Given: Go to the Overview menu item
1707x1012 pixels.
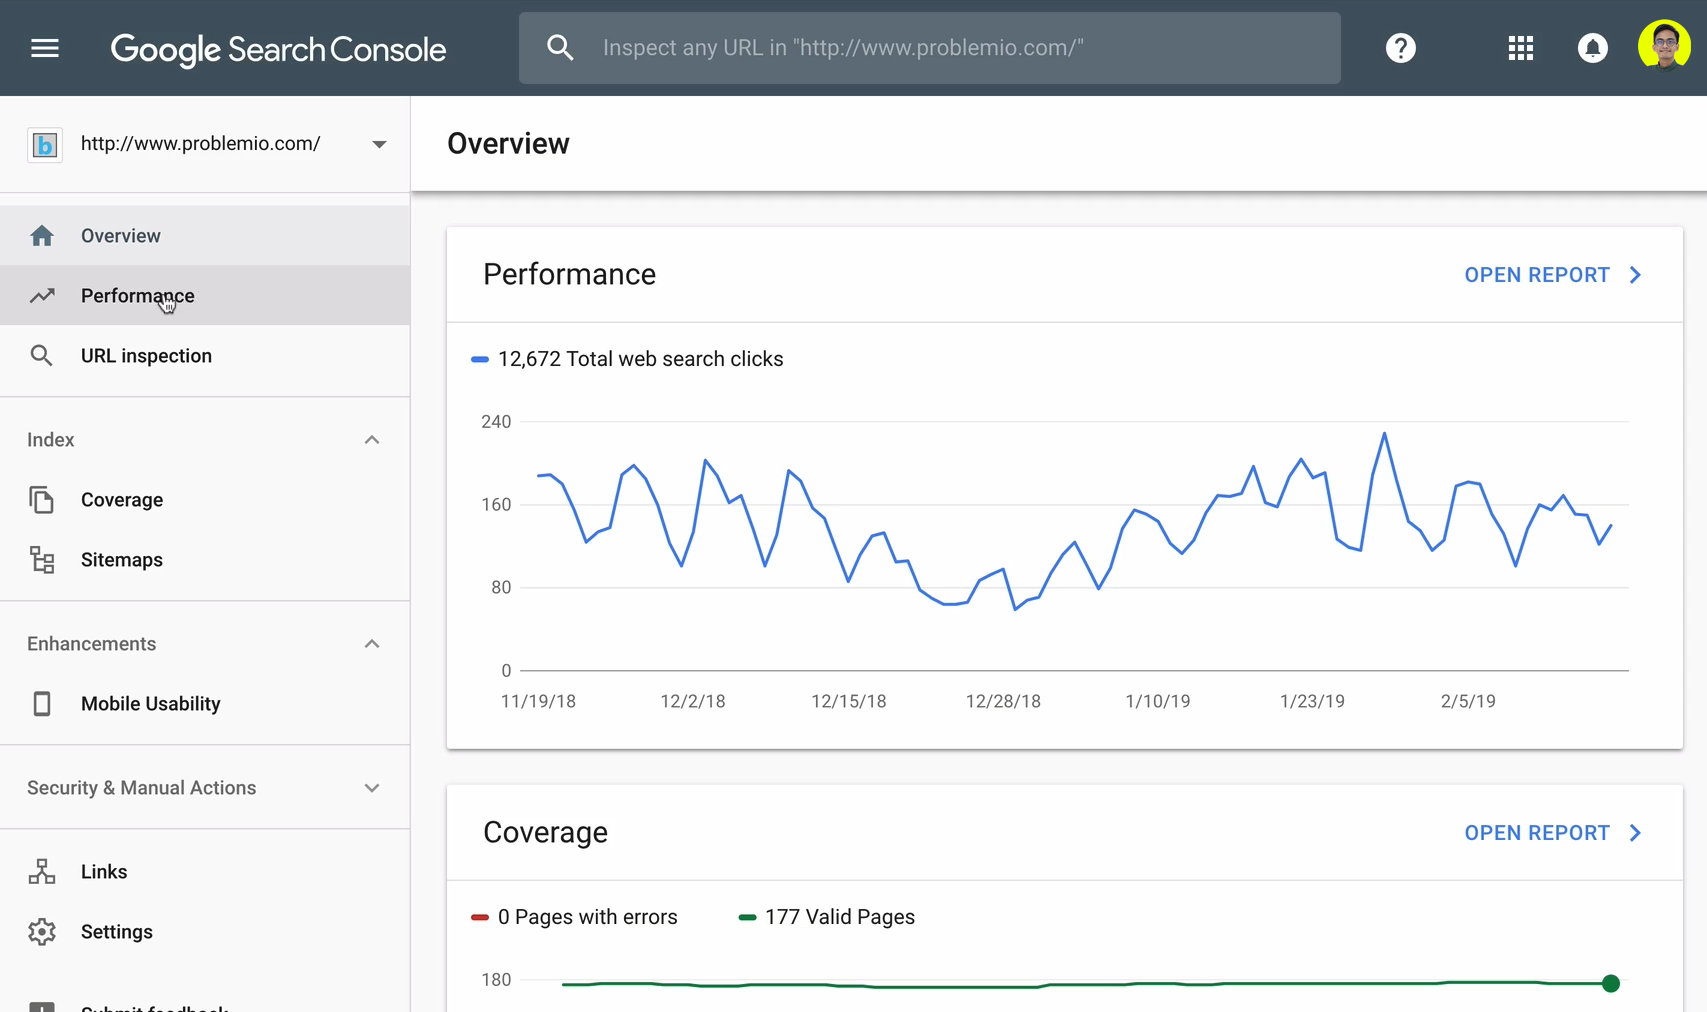Looking at the screenshot, I should 121,236.
